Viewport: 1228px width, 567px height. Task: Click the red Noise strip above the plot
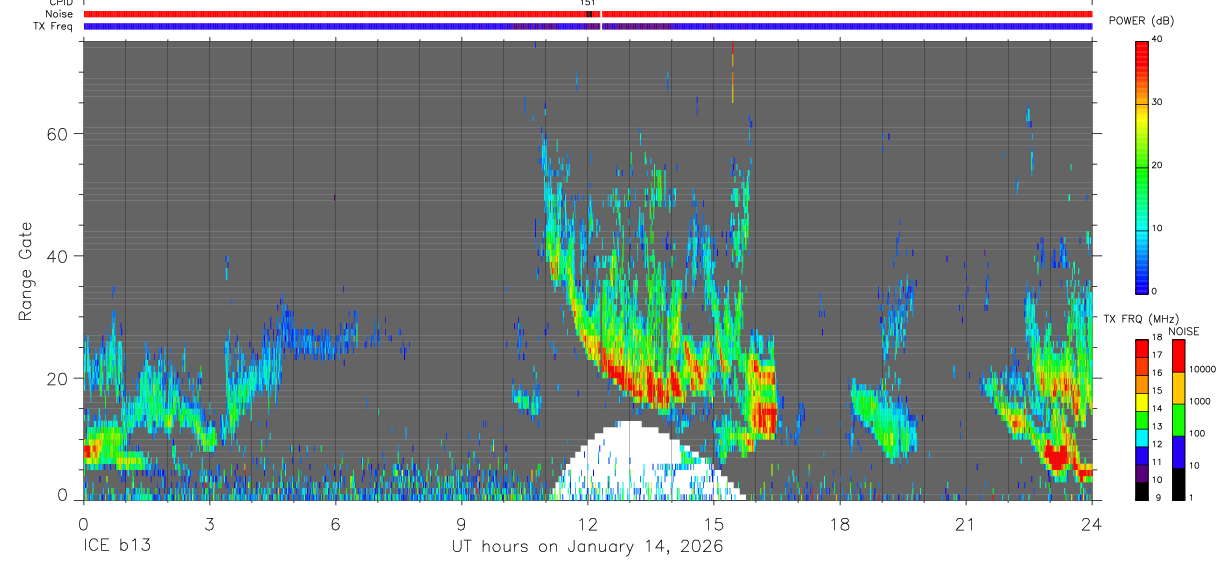[588, 14]
